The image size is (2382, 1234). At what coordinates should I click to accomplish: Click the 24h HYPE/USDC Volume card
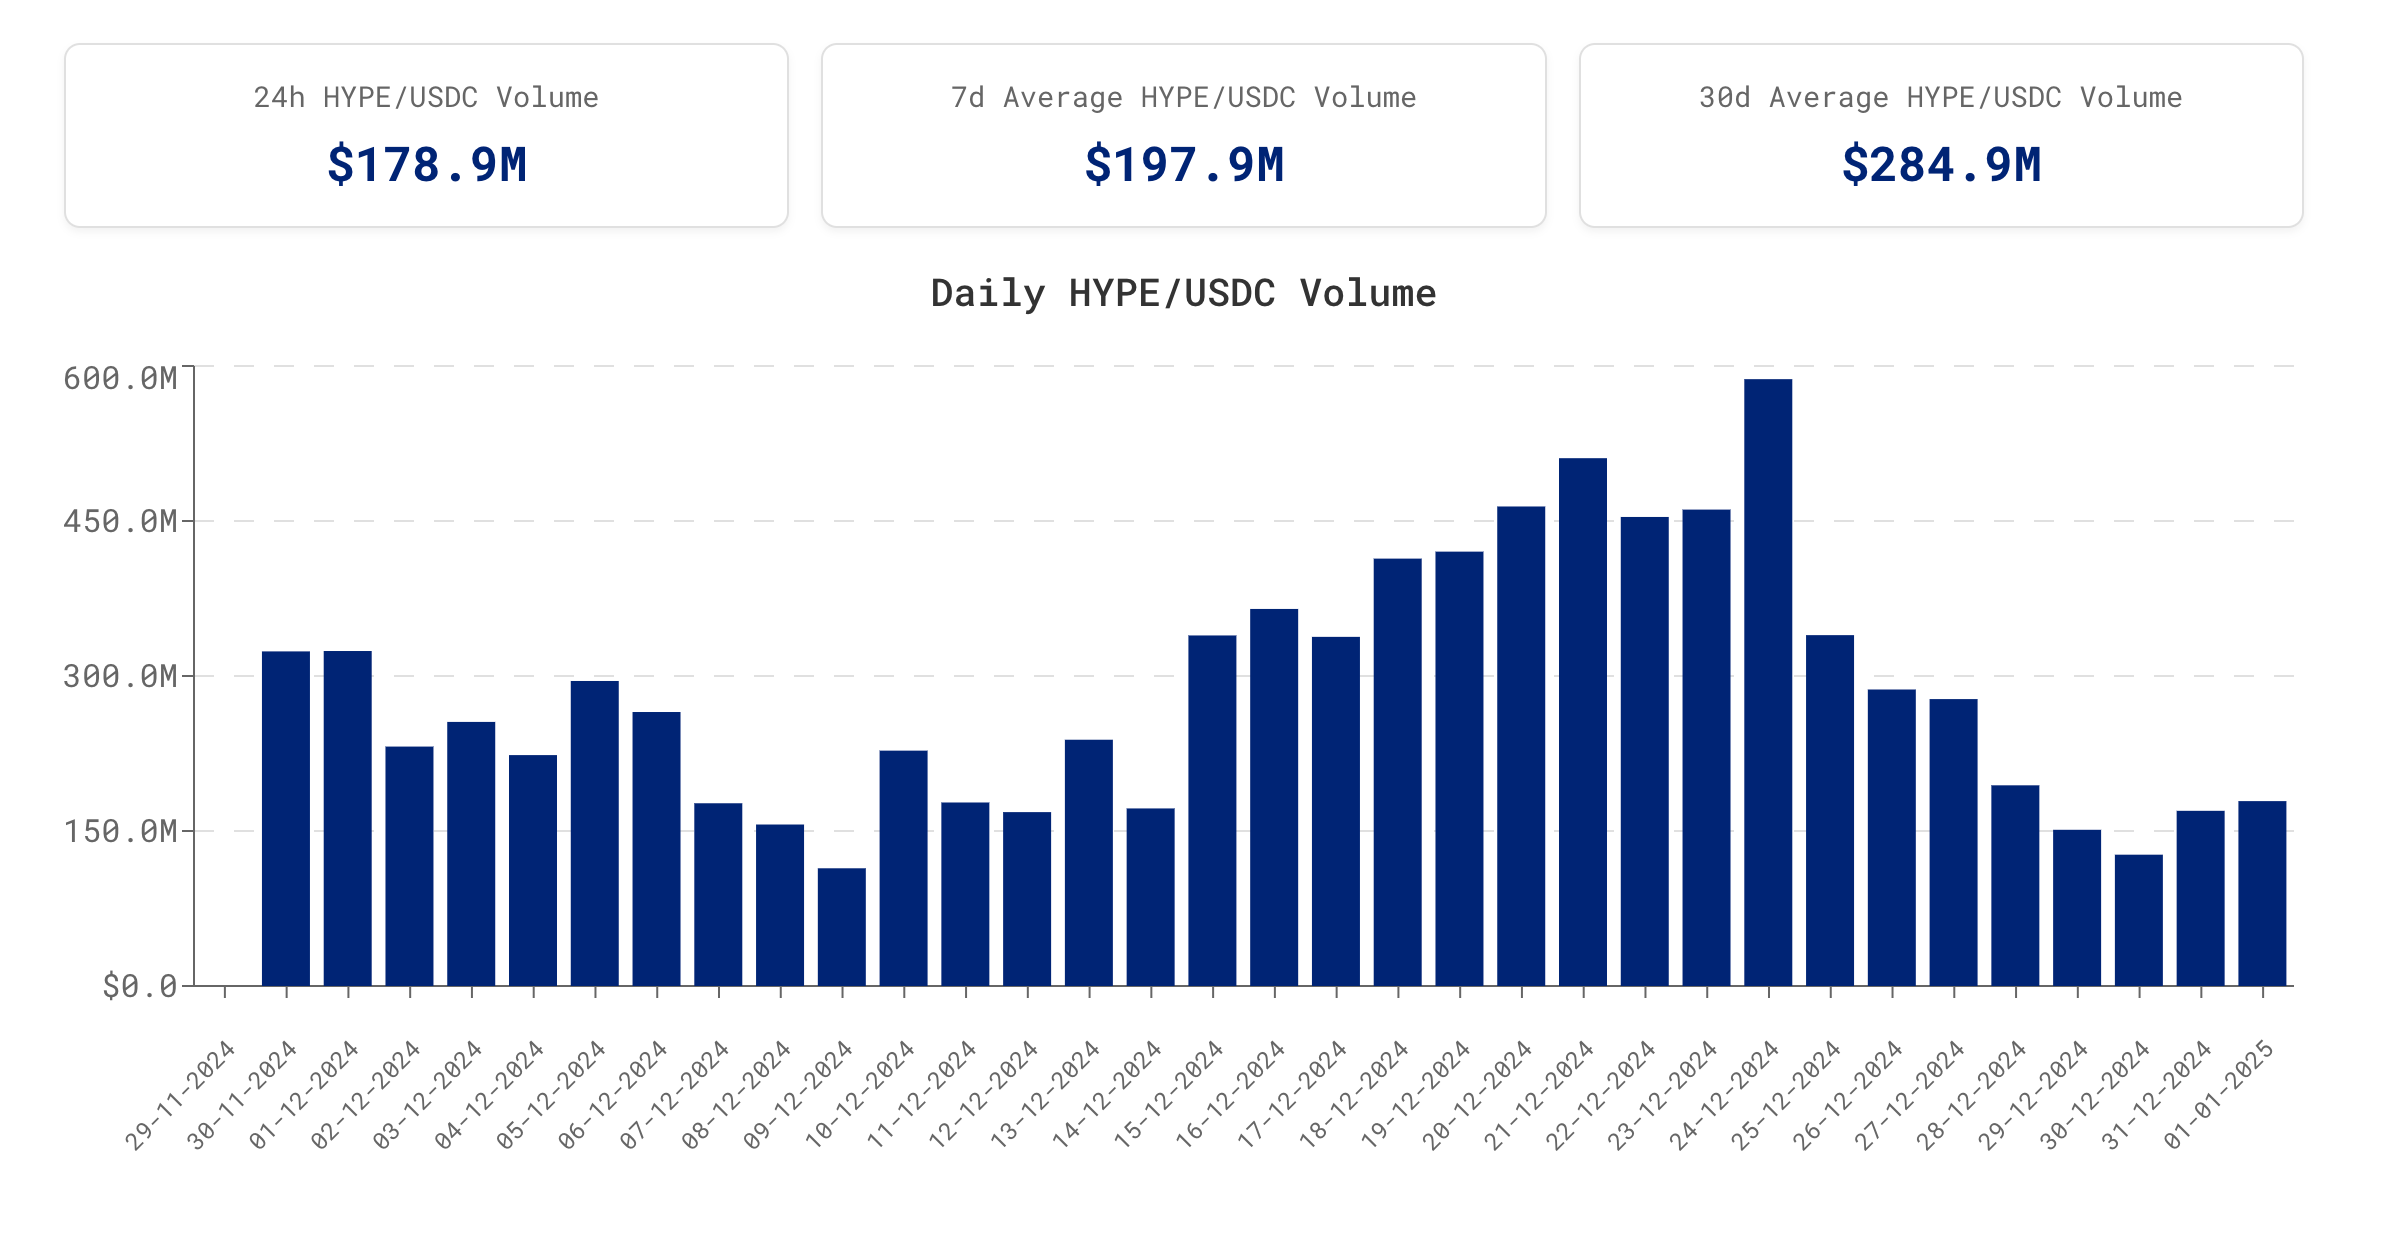426,134
